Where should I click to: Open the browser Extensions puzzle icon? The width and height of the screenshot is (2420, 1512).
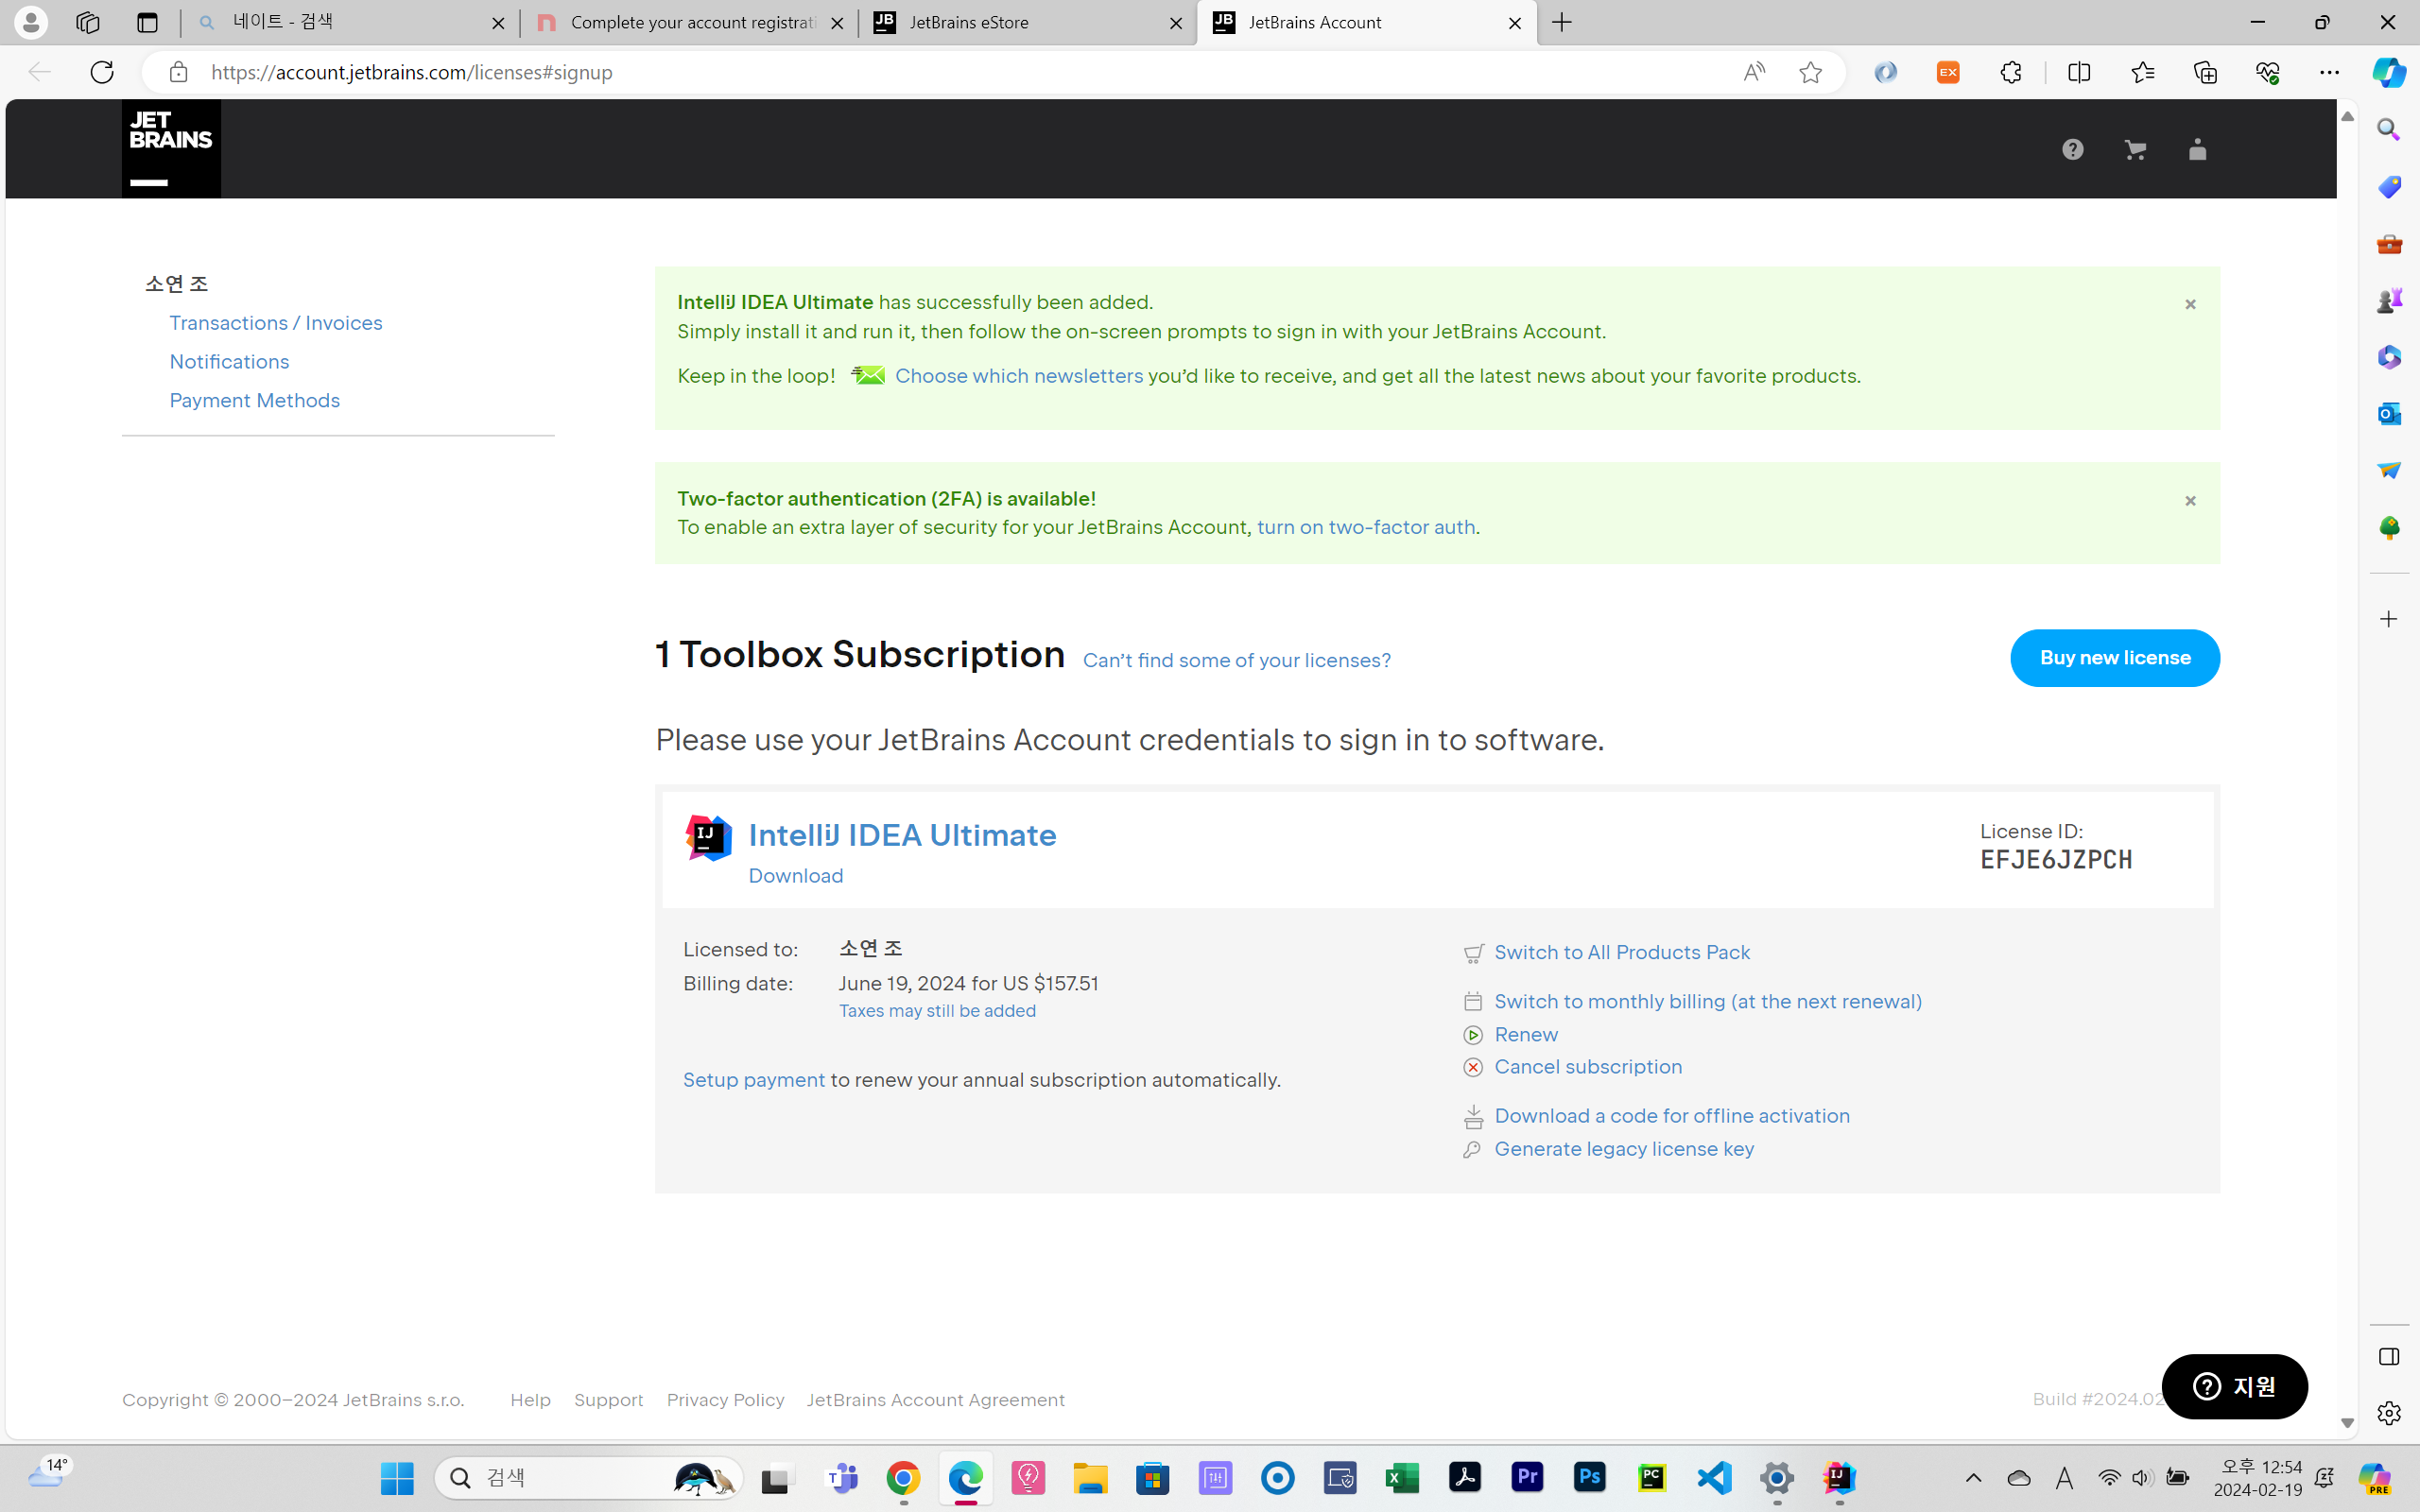(2011, 72)
